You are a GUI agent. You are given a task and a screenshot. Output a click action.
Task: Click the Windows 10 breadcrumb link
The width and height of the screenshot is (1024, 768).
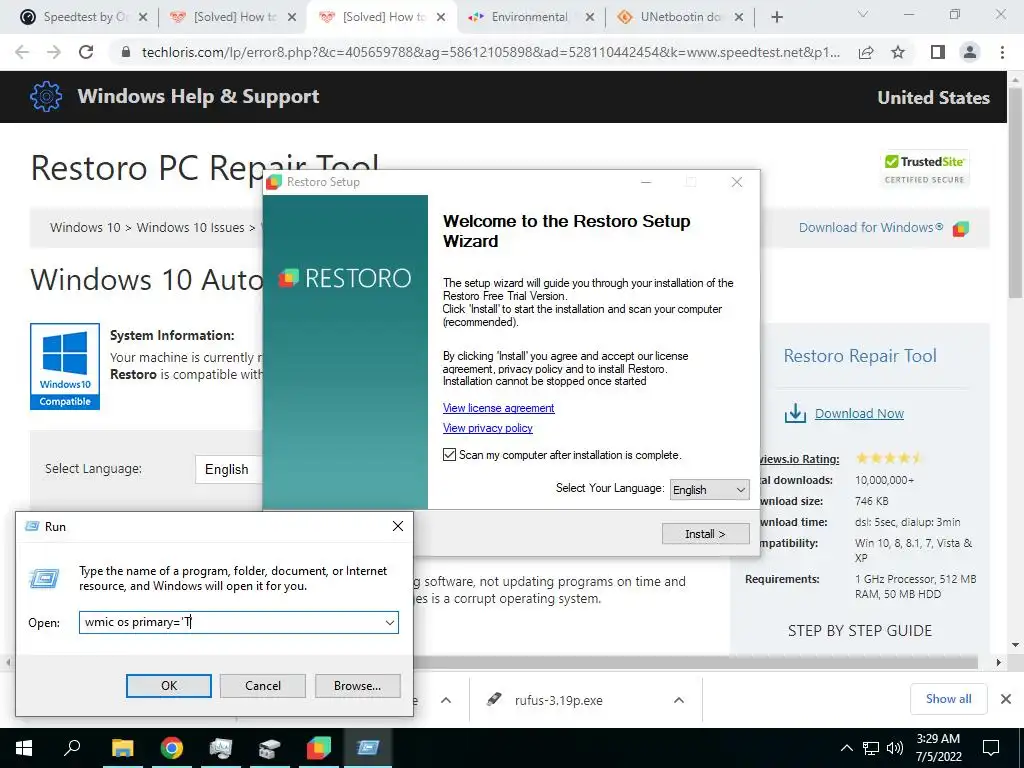(85, 228)
